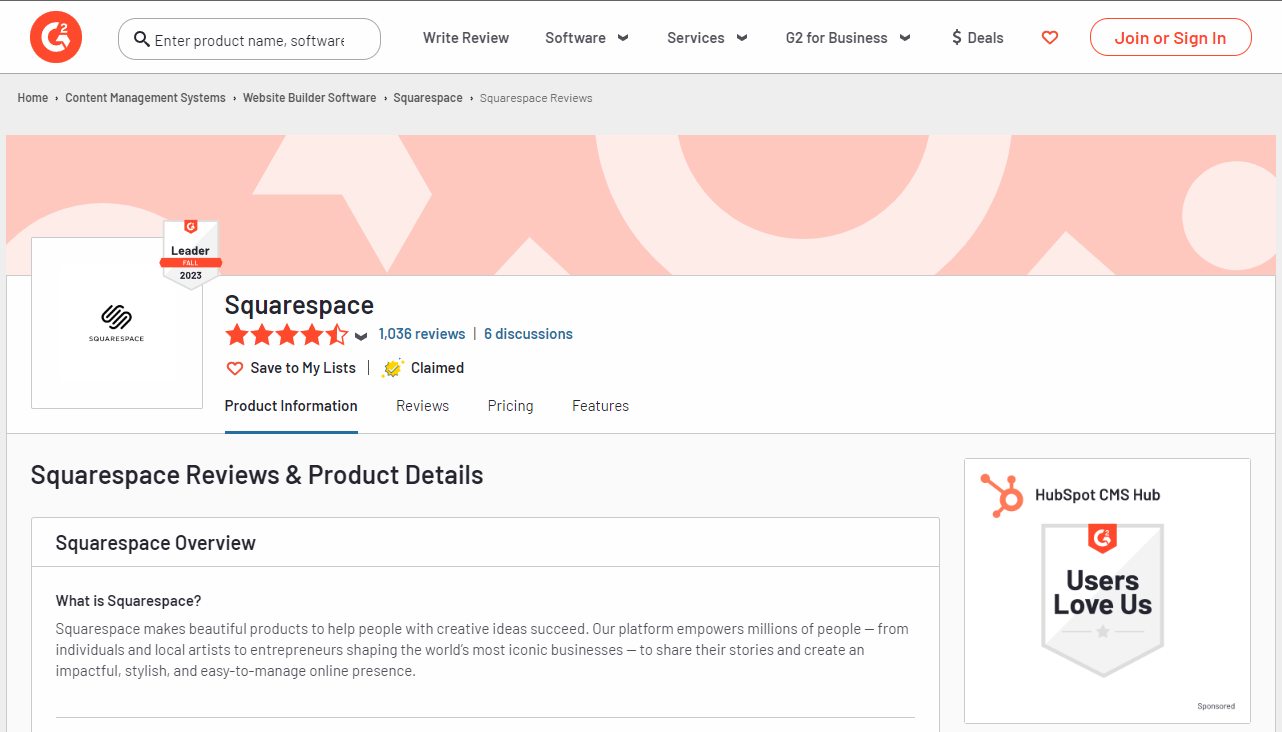Open Website Builder Software breadcrumb
Screen dimensions: 1282x732
point(310,98)
